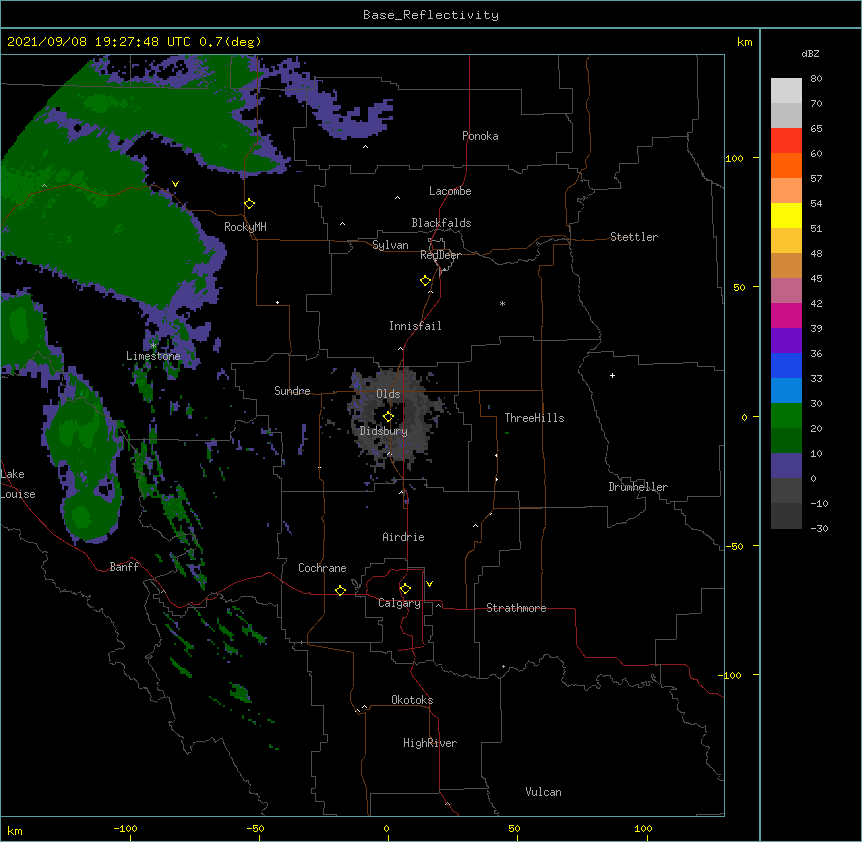The image size is (862, 842).
Task: Click the white asterisk marker east of Innisfail
Action: (x=502, y=303)
